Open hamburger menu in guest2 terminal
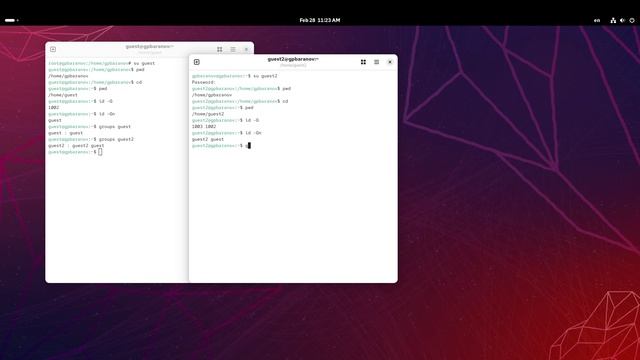The width and height of the screenshot is (640, 360). 376,62
